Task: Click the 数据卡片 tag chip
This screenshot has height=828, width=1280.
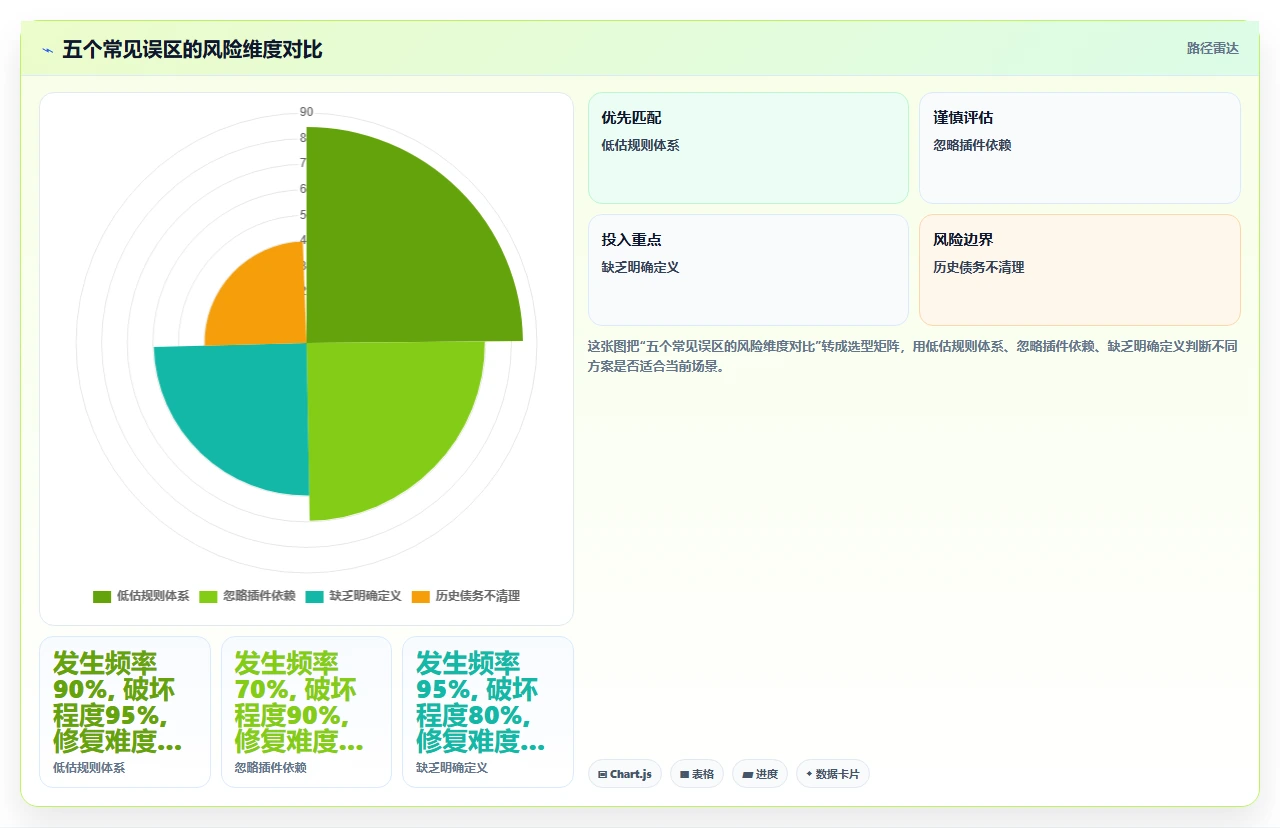Action: (833, 774)
